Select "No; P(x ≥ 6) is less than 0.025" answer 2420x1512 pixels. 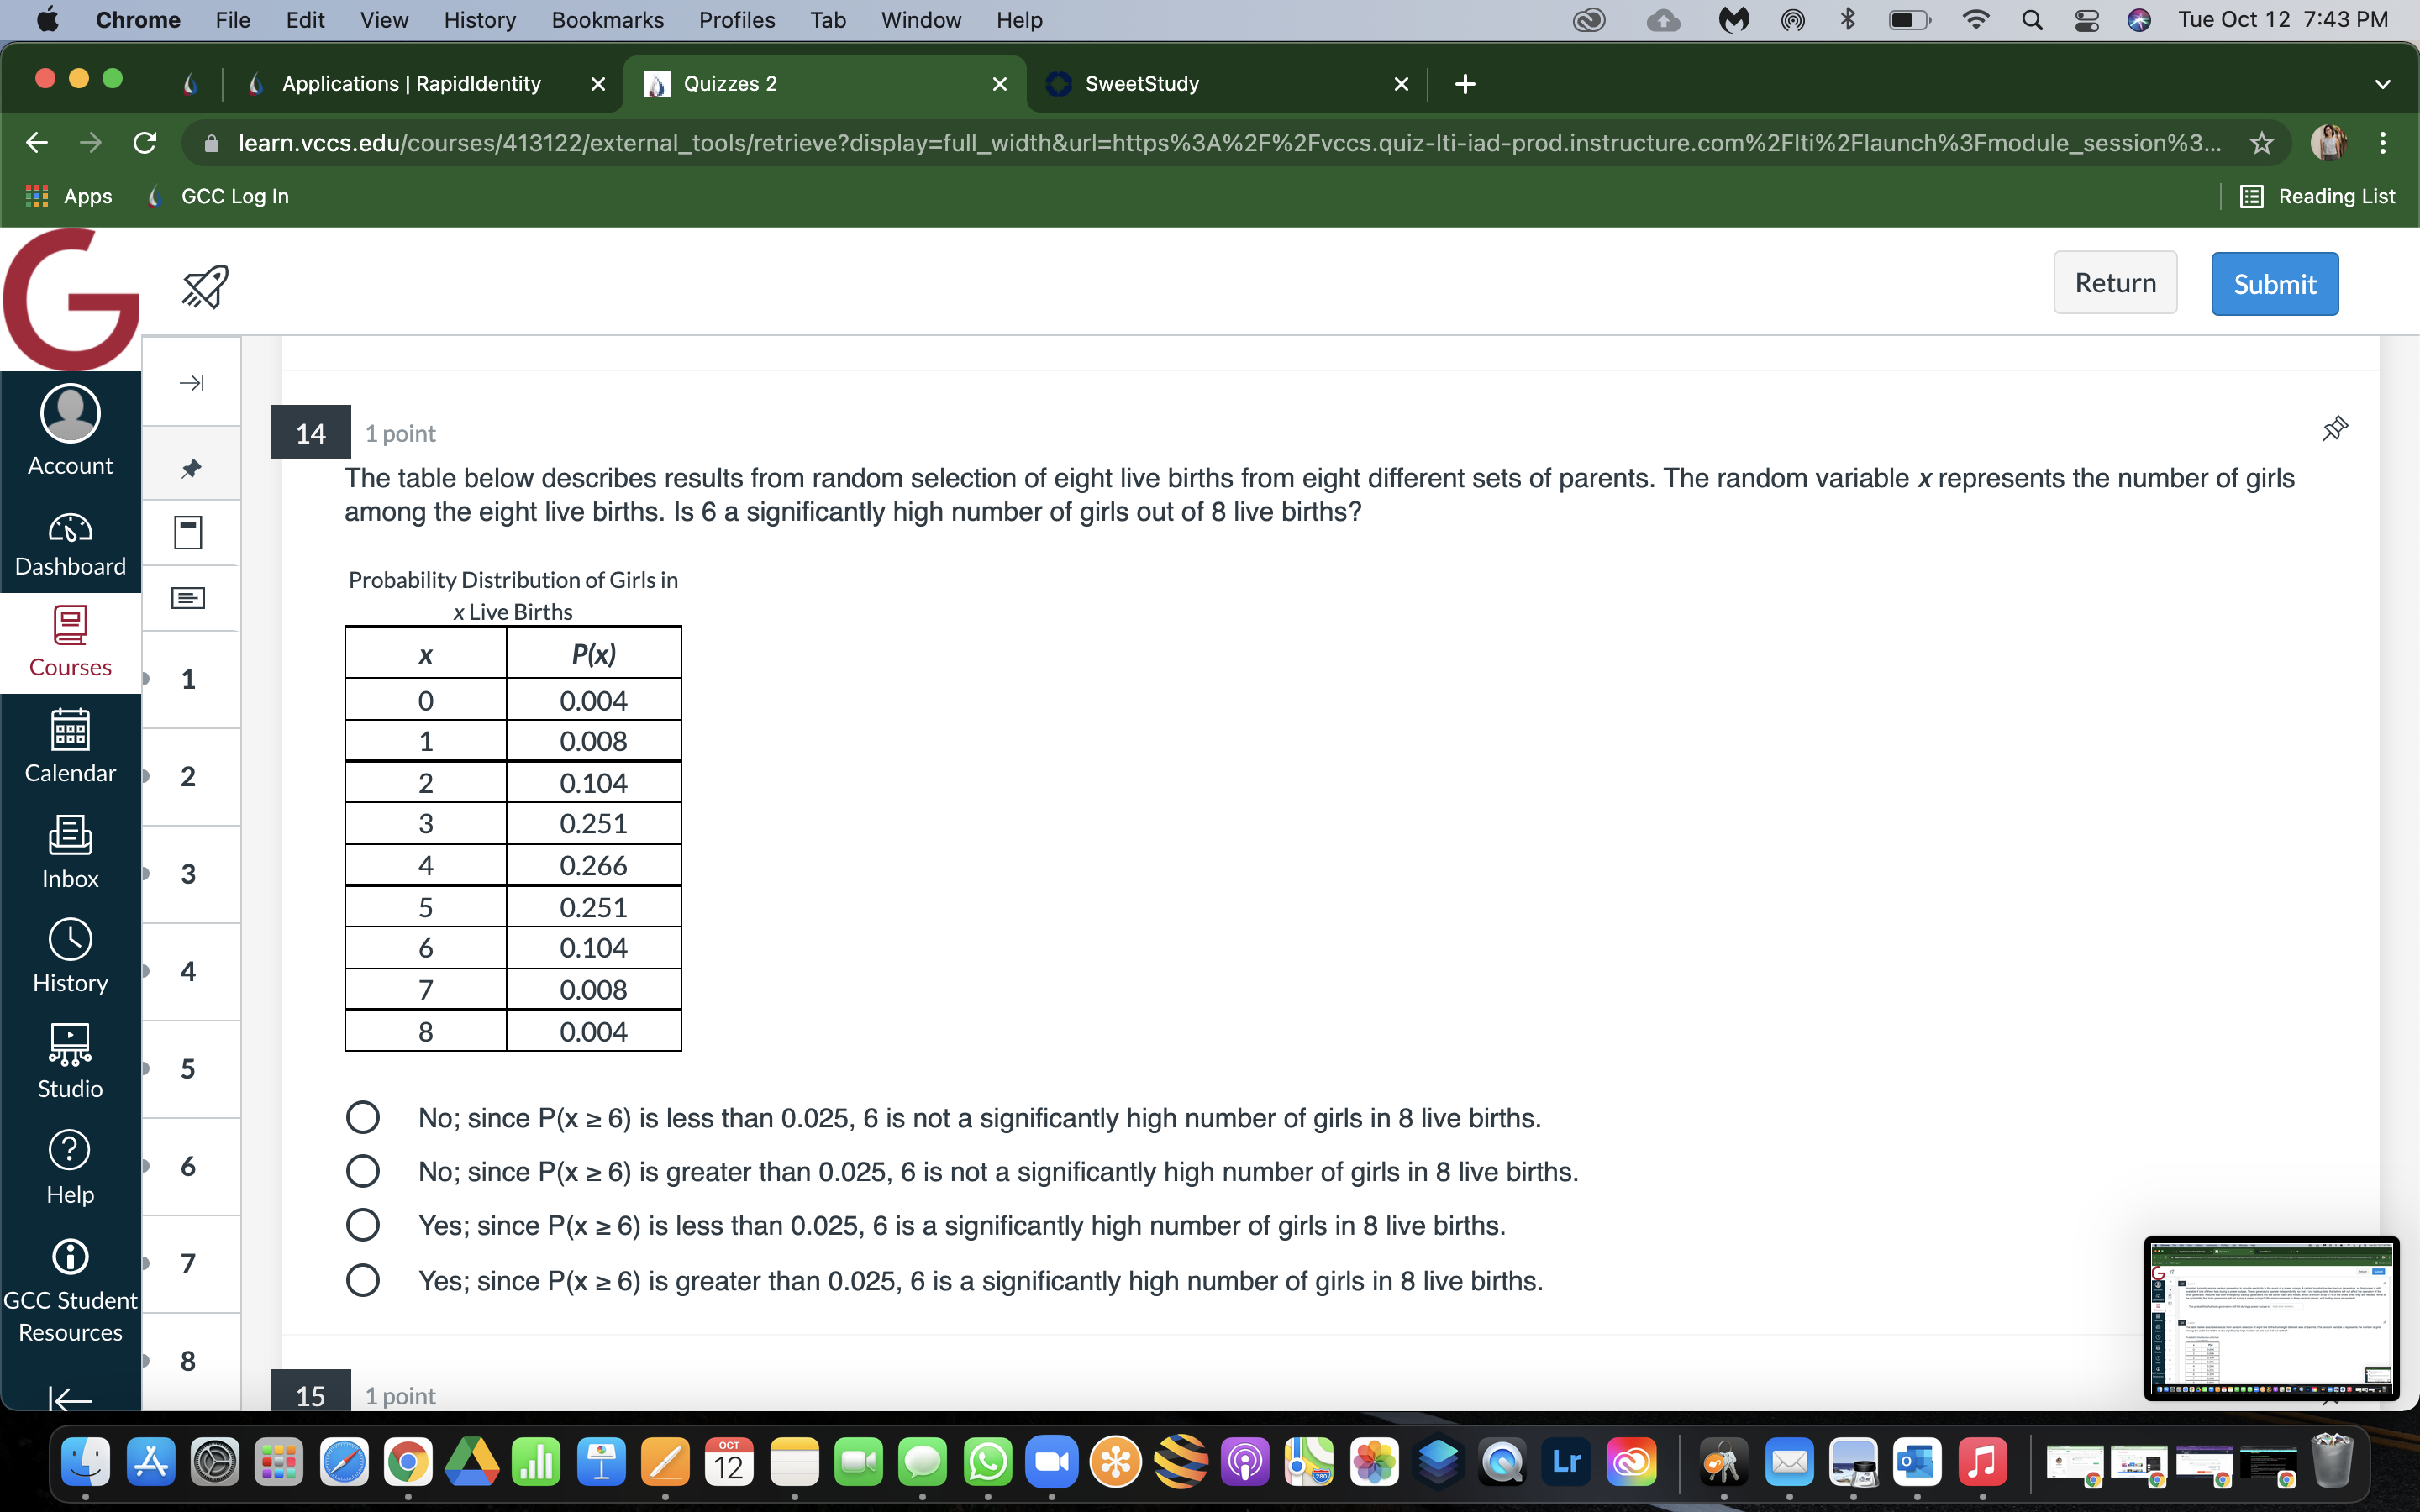coord(362,1117)
